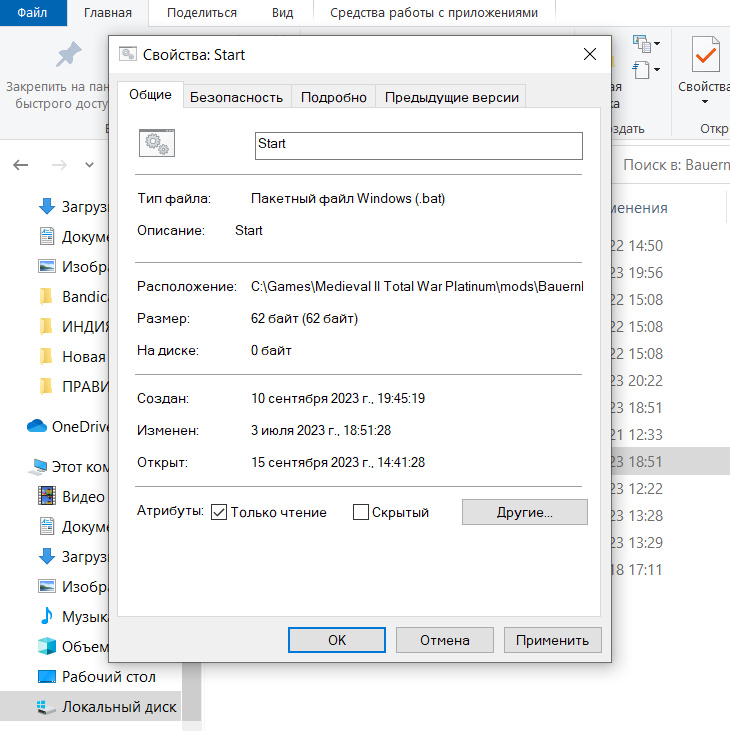Select Pictures in Quick Access sidebar
The height and width of the screenshot is (731, 730).
click(x=73, y=266)
